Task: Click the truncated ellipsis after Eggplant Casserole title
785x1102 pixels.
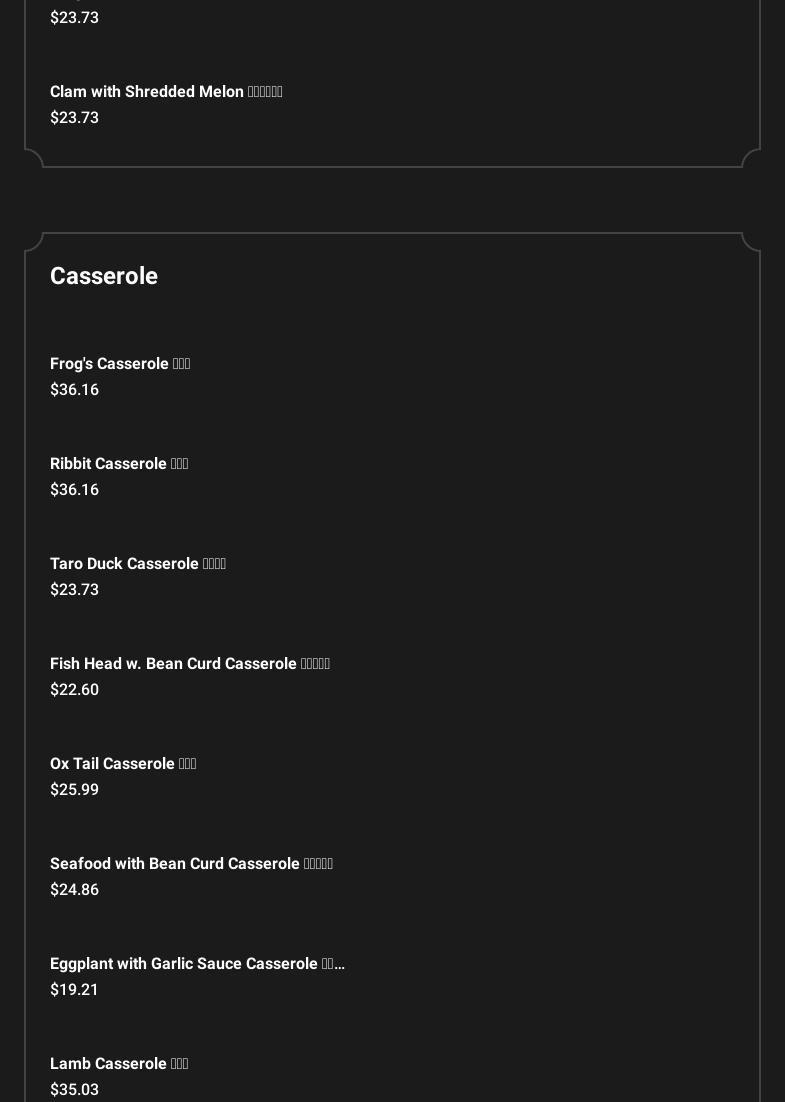Action: click(339, 965)
